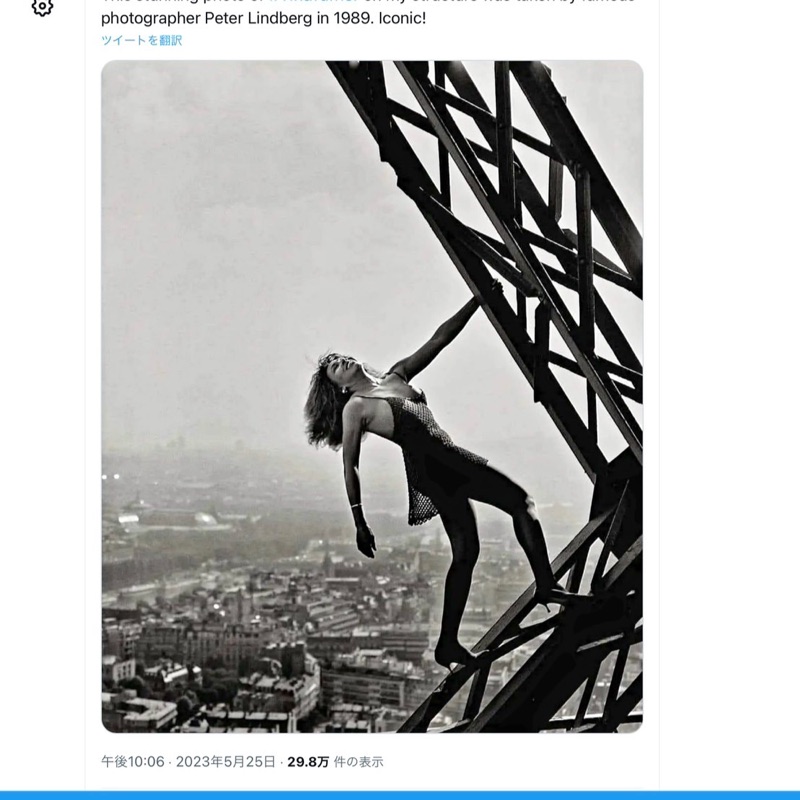Image resolution: width=800 pixels, height=800 pixels.
Task: Click the hand gripping the tower beam
Action: click(x=495, y=290)
